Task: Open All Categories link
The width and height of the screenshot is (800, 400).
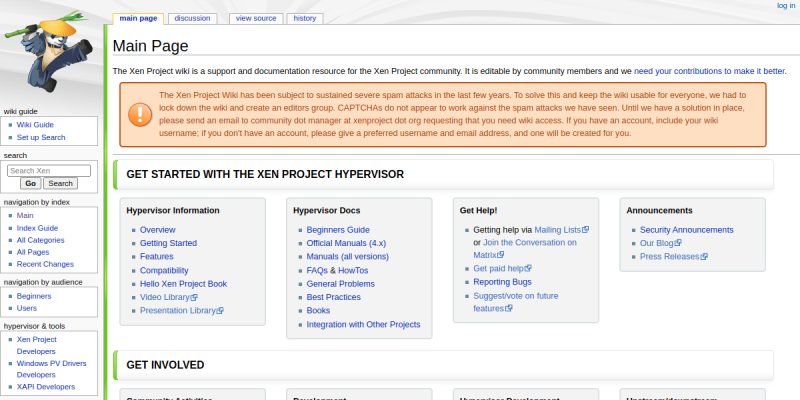Action: (x=40, y=240)
